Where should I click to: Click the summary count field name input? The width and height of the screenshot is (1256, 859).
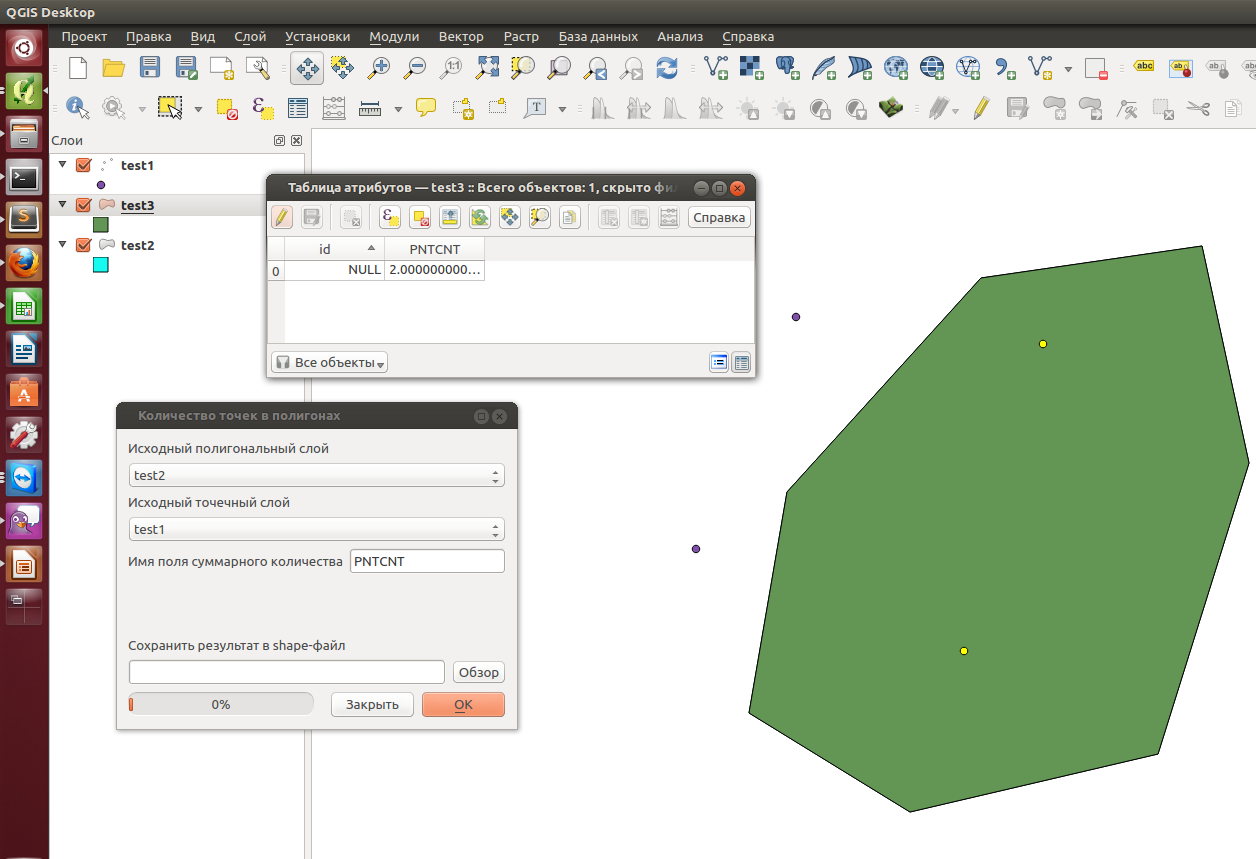point(427,561)
